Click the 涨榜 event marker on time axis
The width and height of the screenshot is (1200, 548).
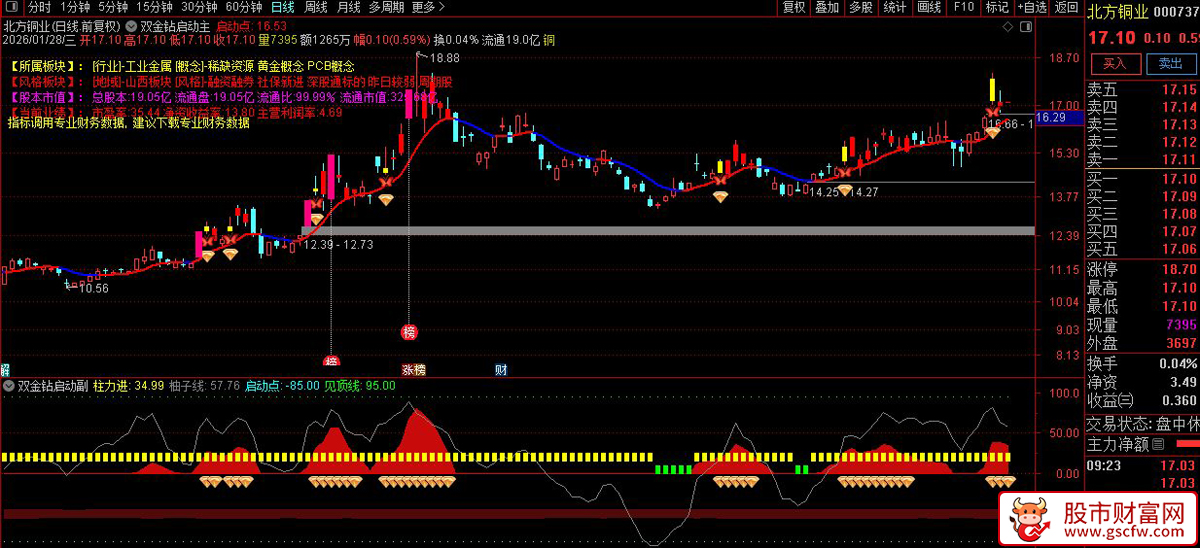point(414,369)
